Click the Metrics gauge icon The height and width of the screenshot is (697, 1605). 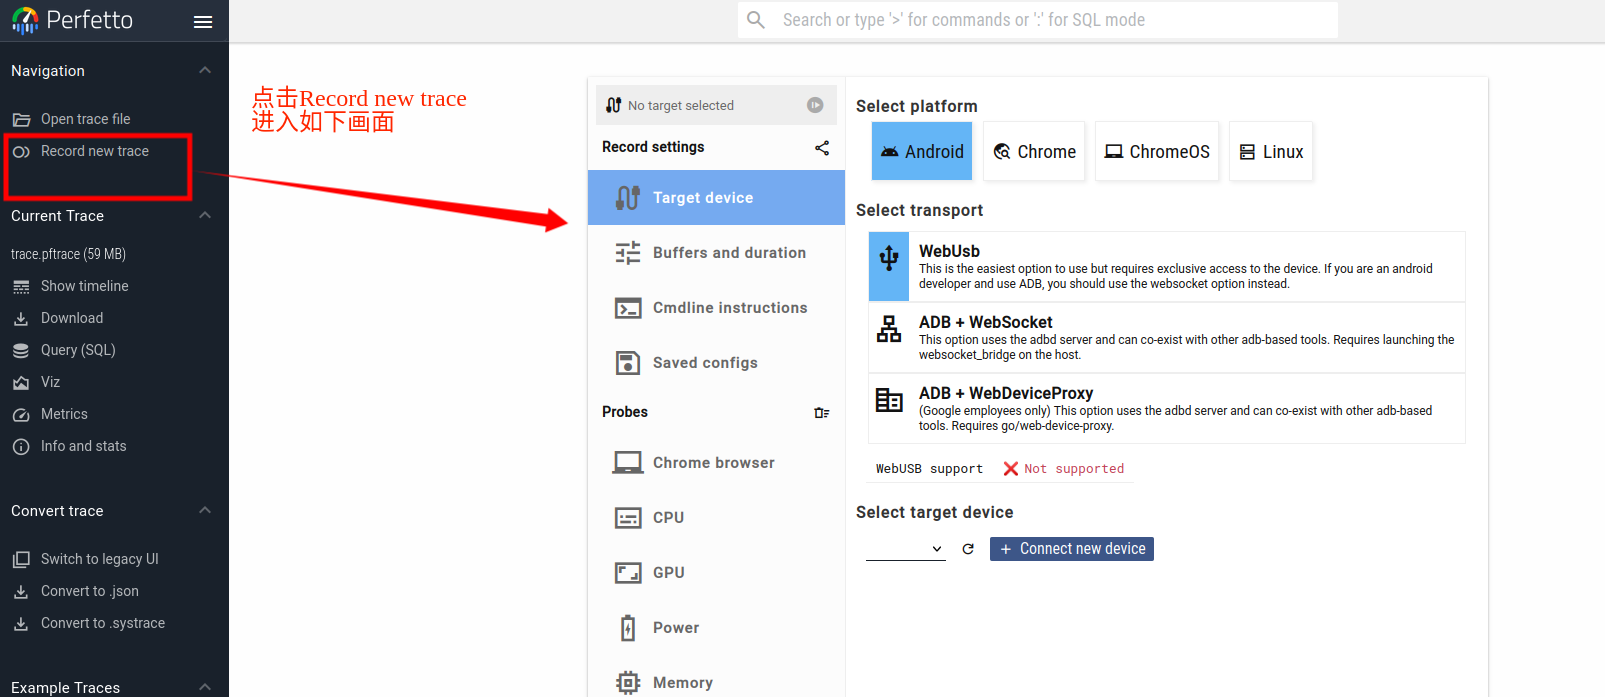pyautogui.click(x=21, y=414)
